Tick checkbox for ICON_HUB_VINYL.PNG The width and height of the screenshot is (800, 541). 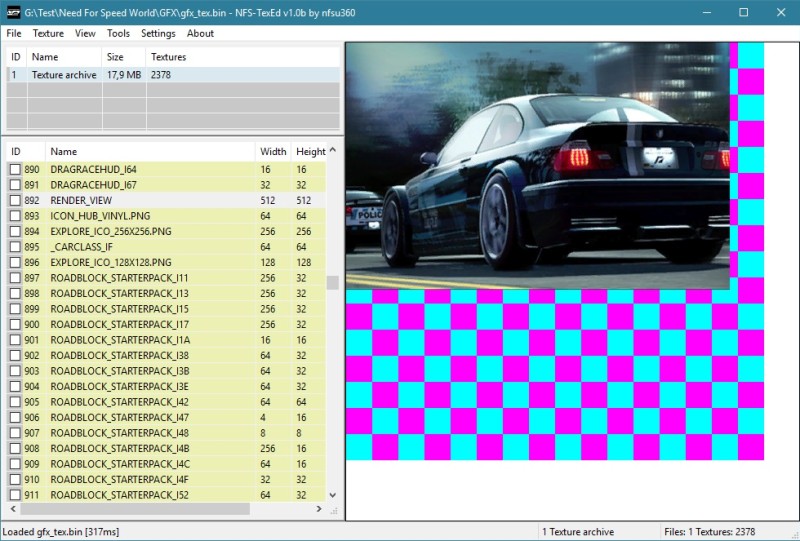point(15,216)
